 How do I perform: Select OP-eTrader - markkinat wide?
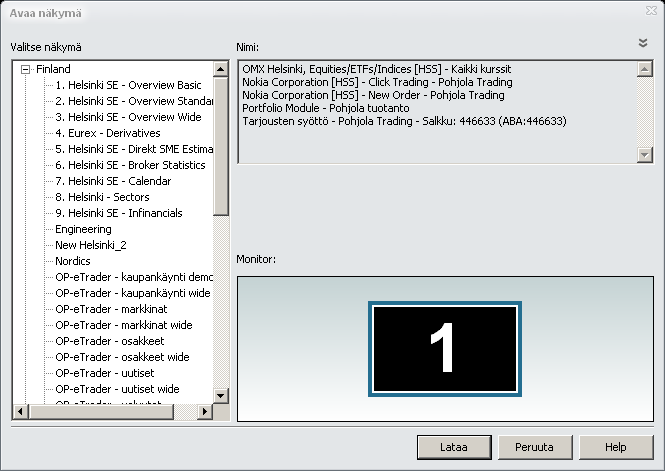pos(124,325)
